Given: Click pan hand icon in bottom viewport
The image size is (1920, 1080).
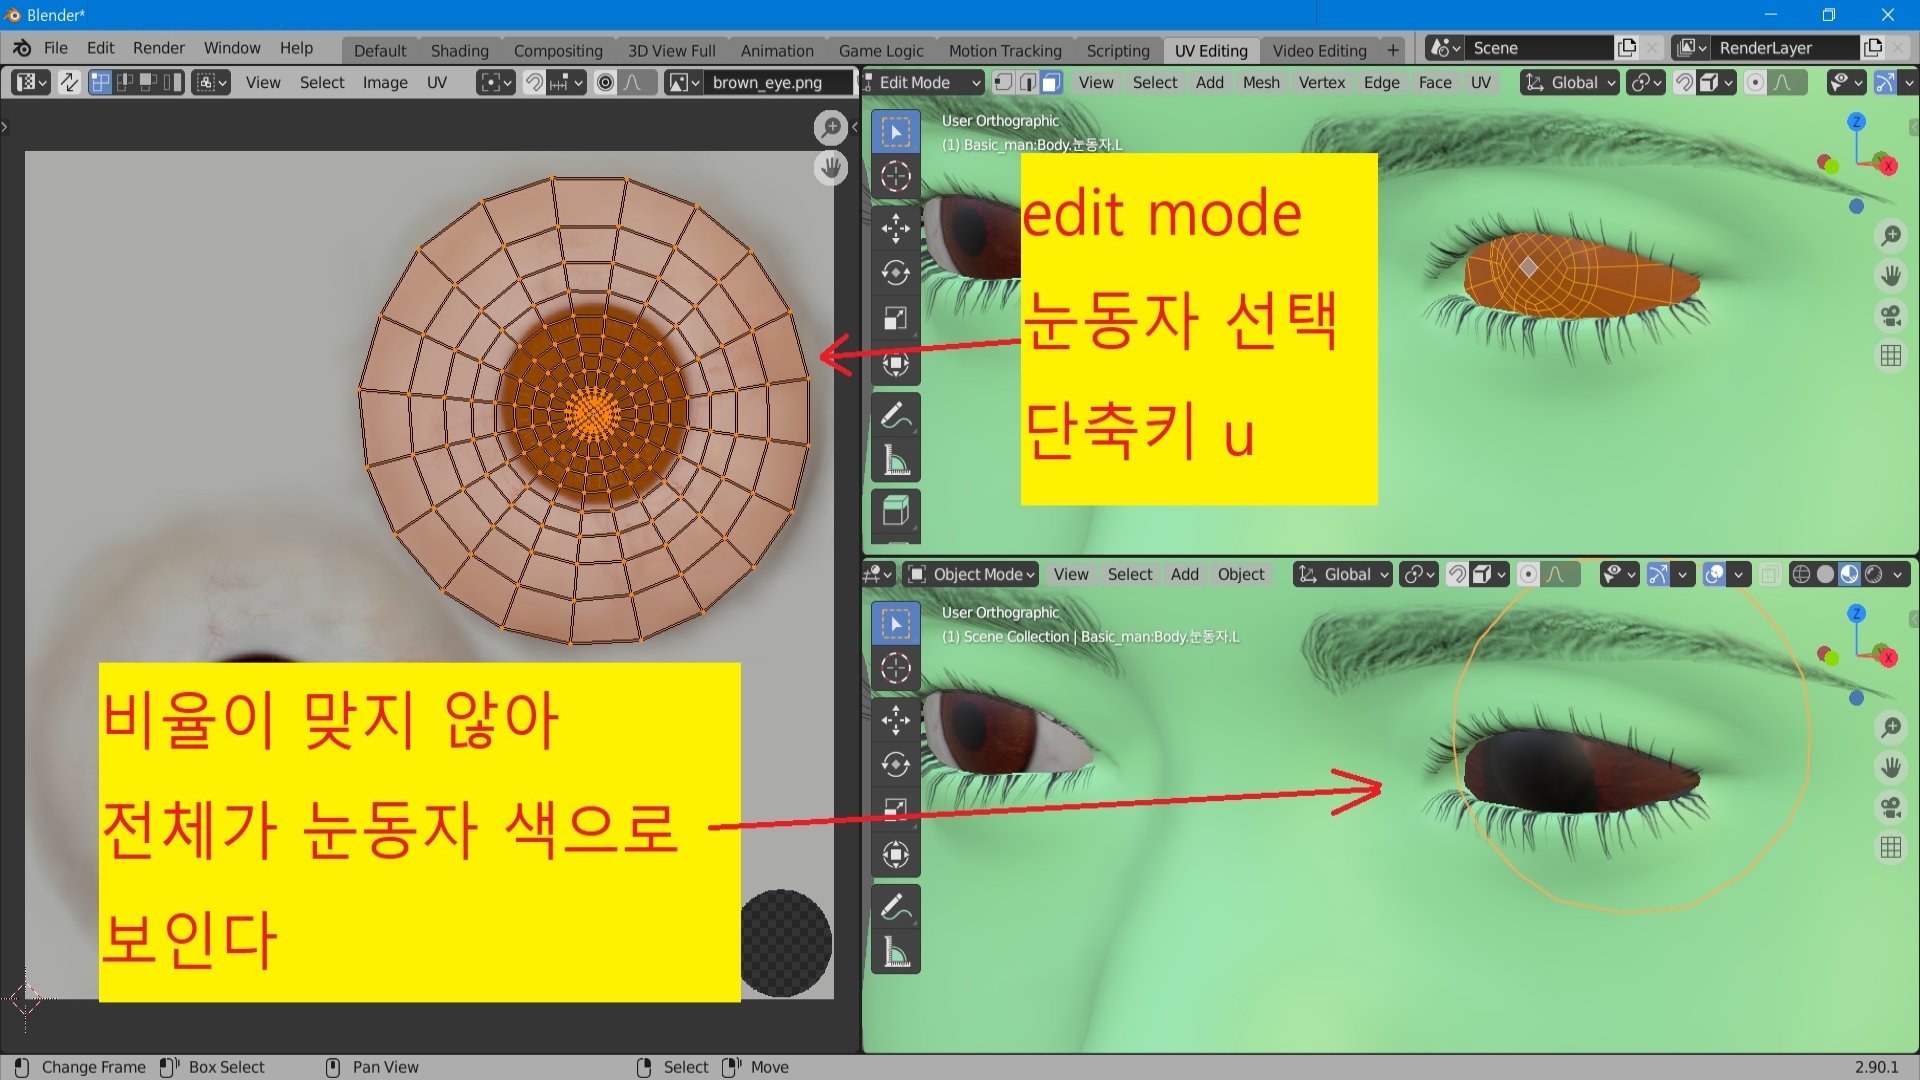Looking at the screenshot, I should pyautogui.click(x=1890, y=768).
